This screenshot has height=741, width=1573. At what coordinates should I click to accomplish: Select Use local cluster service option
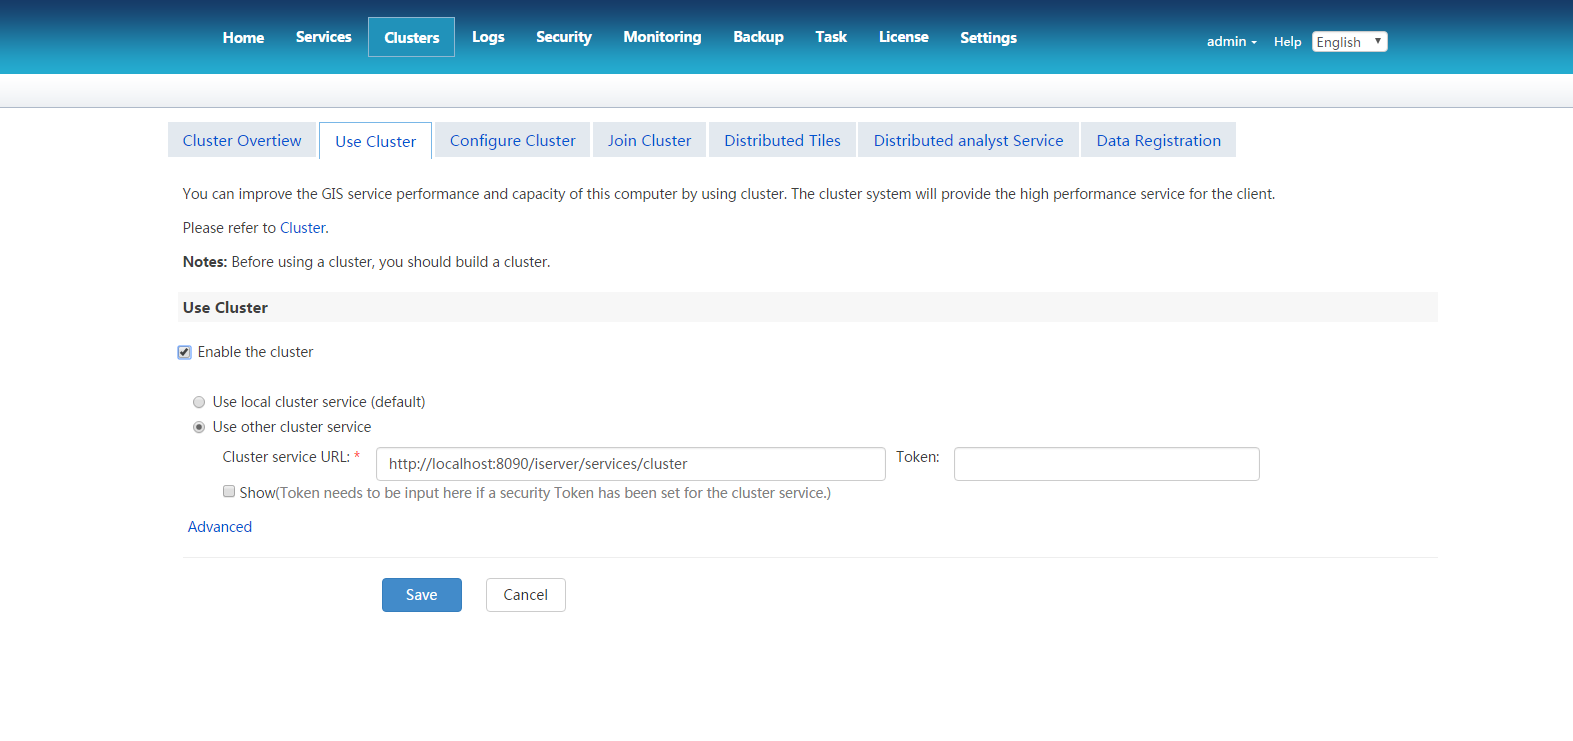pos(199,402)
